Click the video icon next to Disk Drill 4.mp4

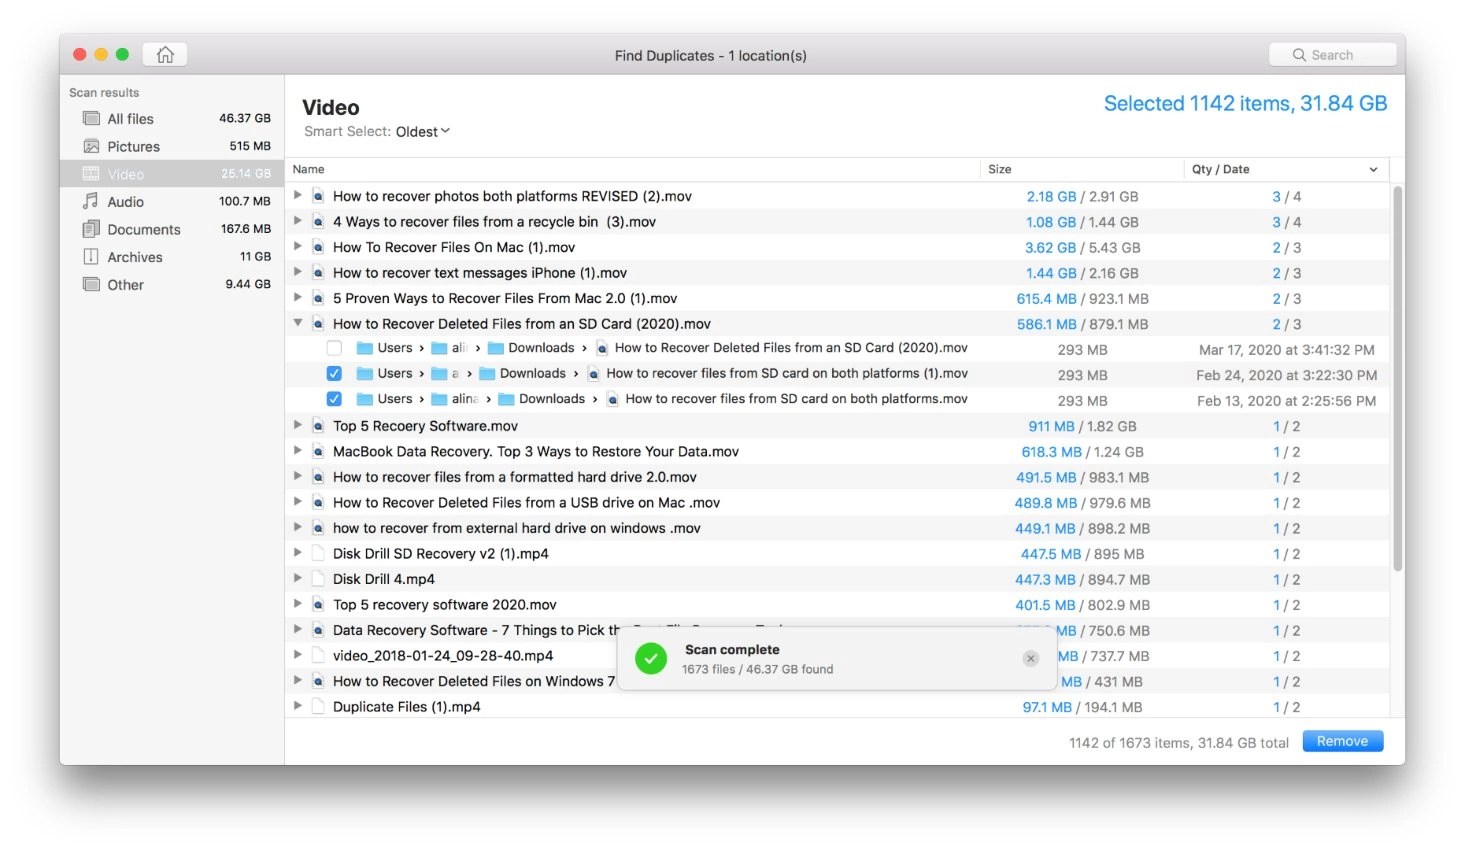(x=317, y=578)
